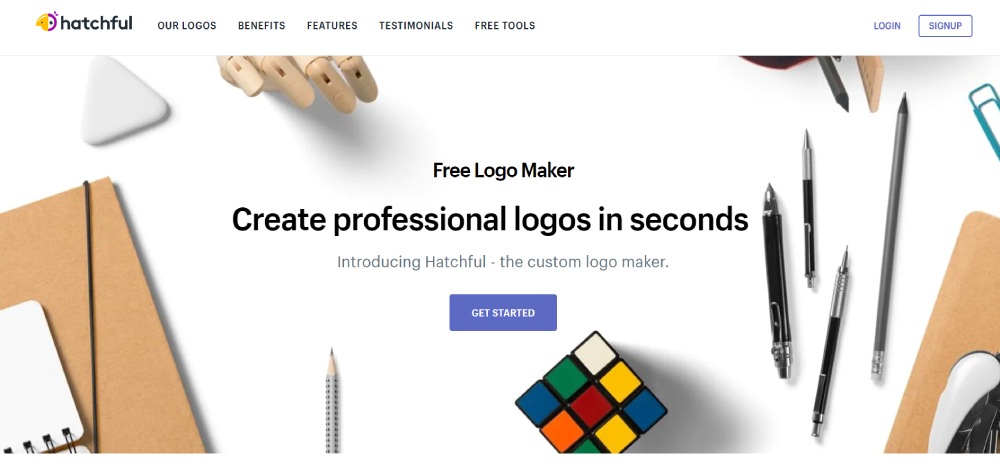1000x472 pixels.
Task: Click the Rubik's cube image
Action: point(591,394)
